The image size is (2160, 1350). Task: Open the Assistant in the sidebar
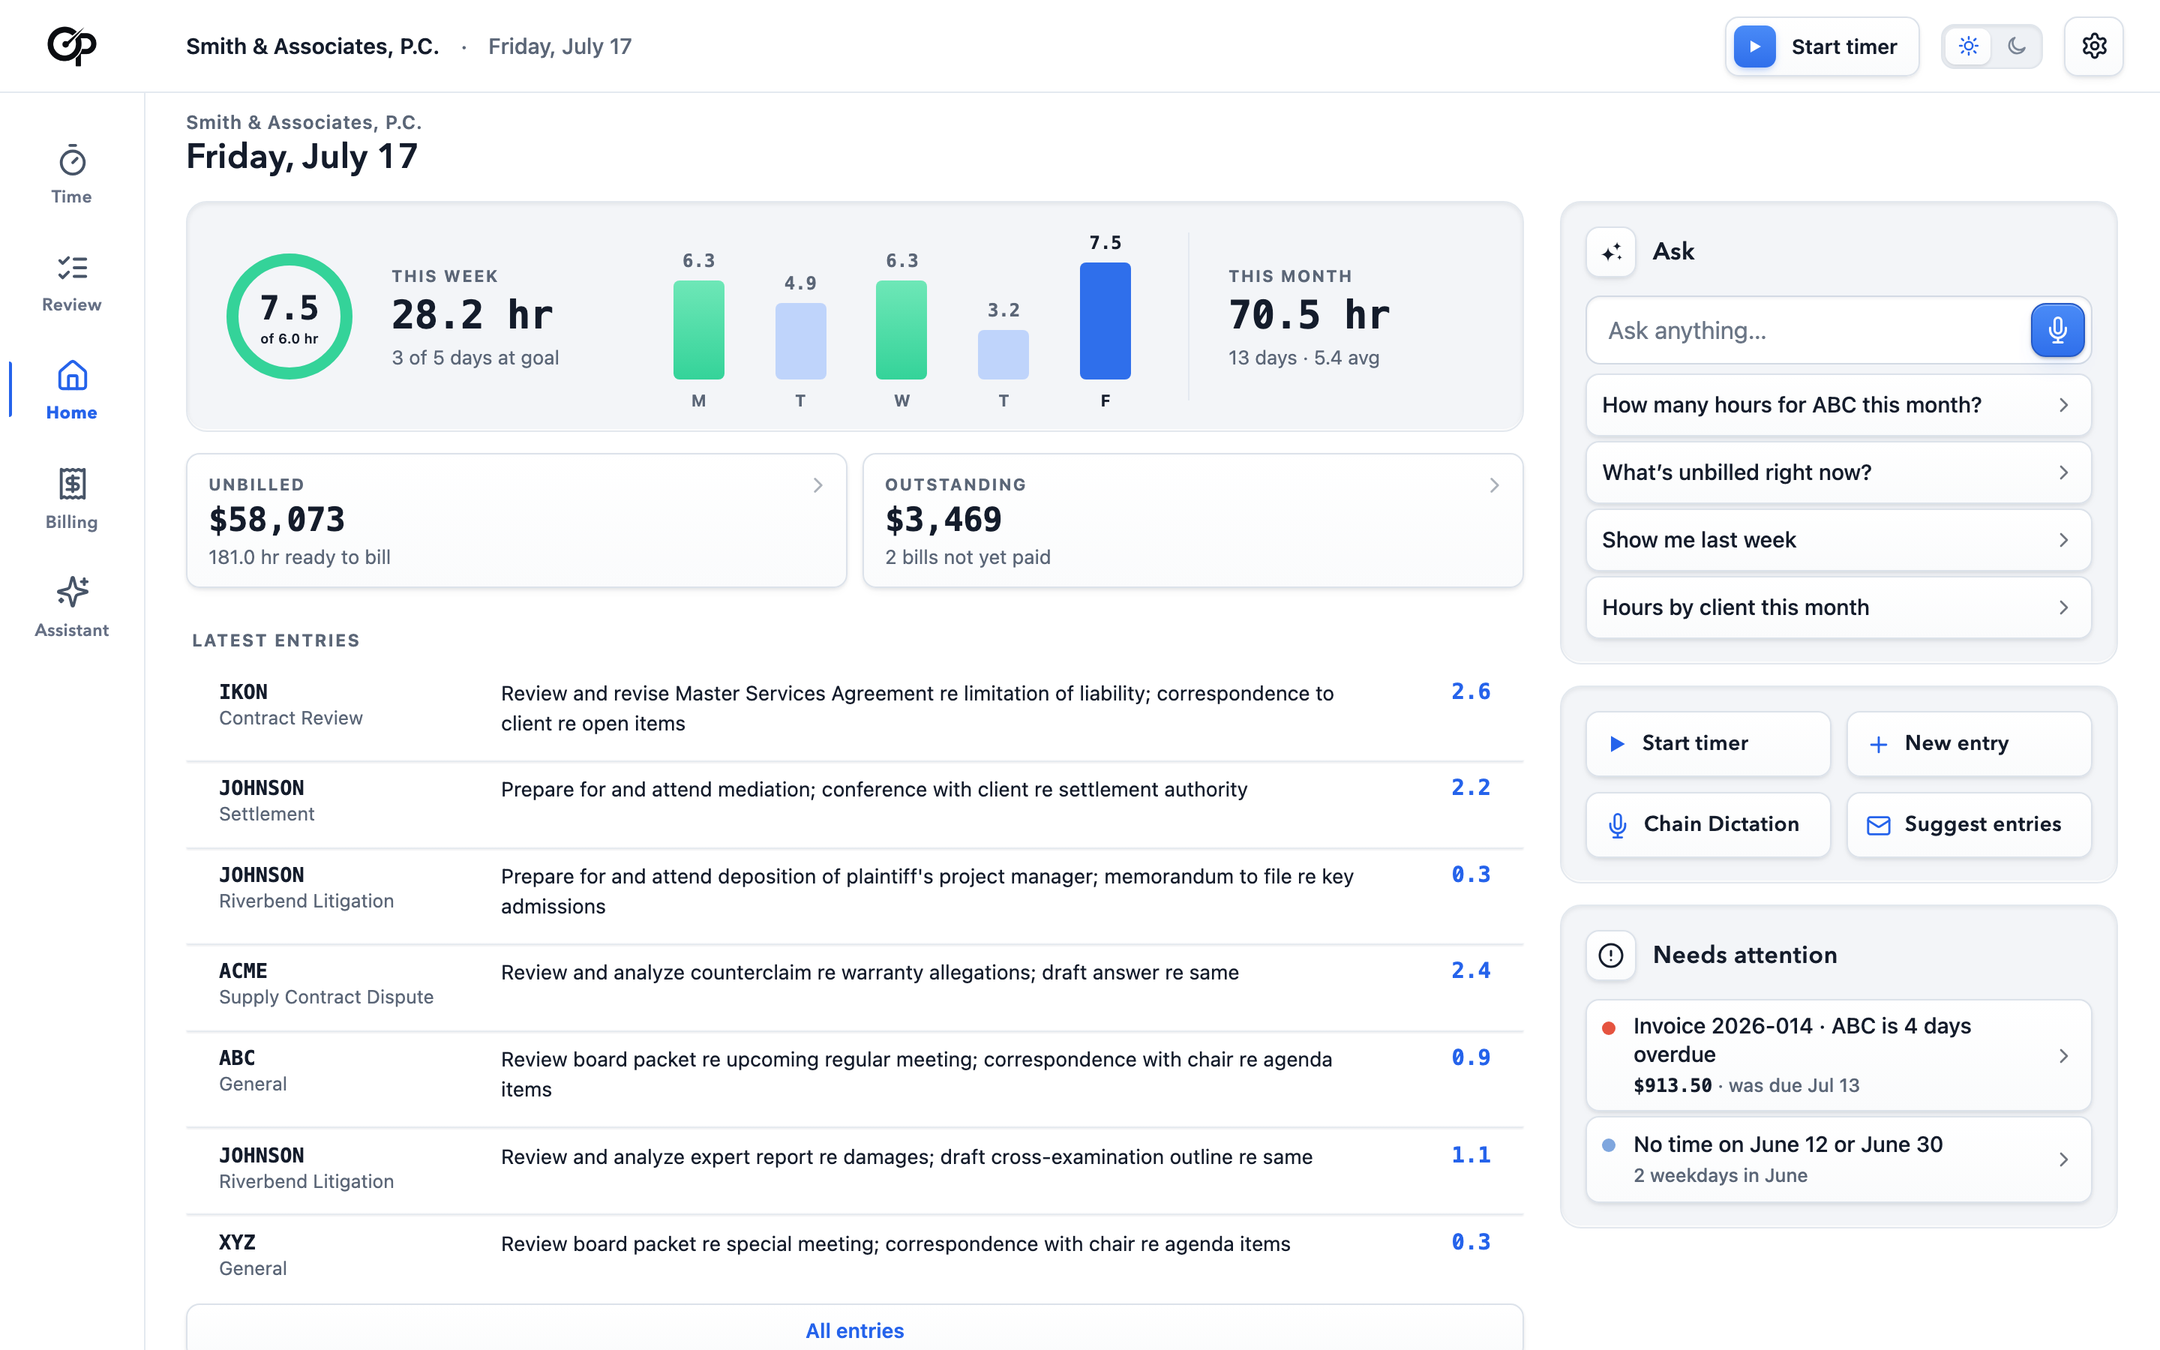(x=72, y=607)
